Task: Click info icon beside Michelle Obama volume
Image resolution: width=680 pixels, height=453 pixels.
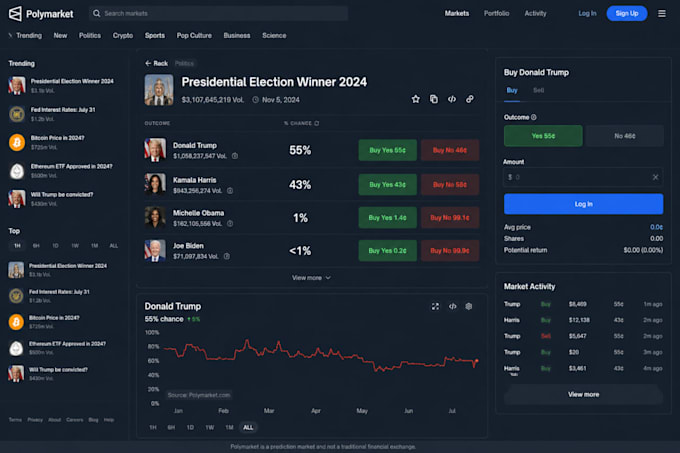Action: coord(230,224)
